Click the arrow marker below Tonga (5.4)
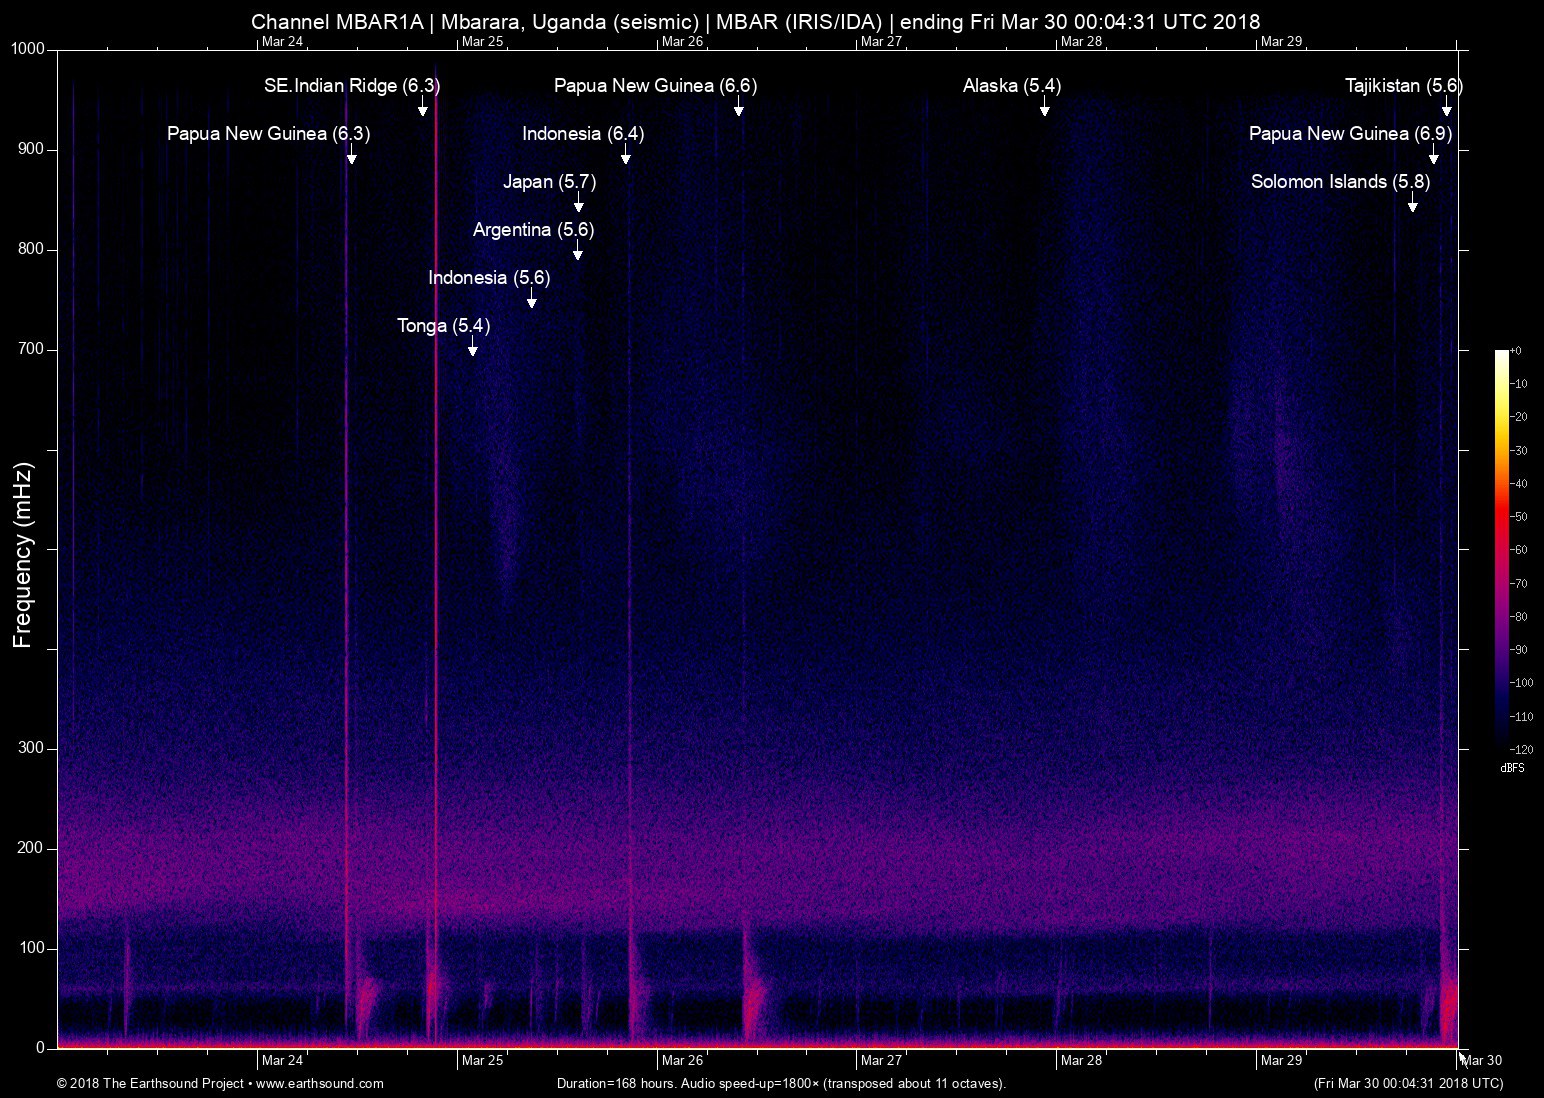Image resolution: width=1544 pixels, height=1098 pixels. pyautogui.click(x=473, y=348)
